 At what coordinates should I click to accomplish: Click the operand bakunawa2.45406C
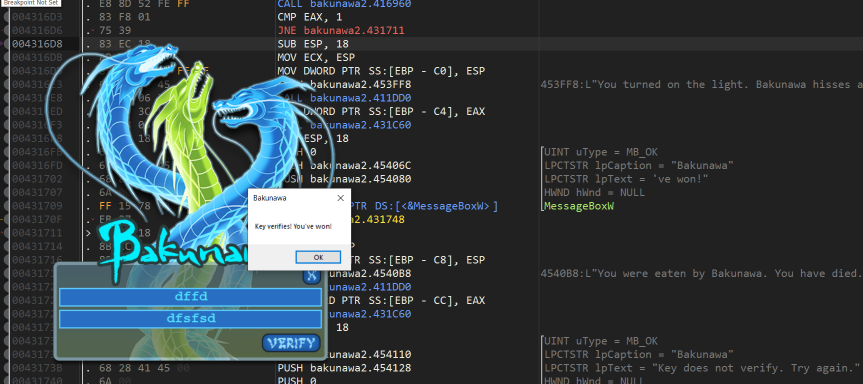pyautogui.click(x=361, y=166)
